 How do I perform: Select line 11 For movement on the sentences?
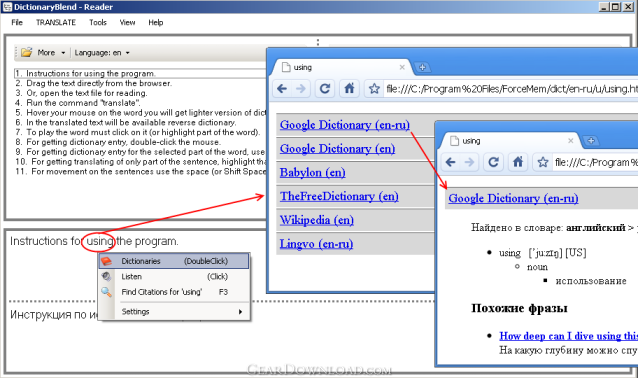coord(140,171)
